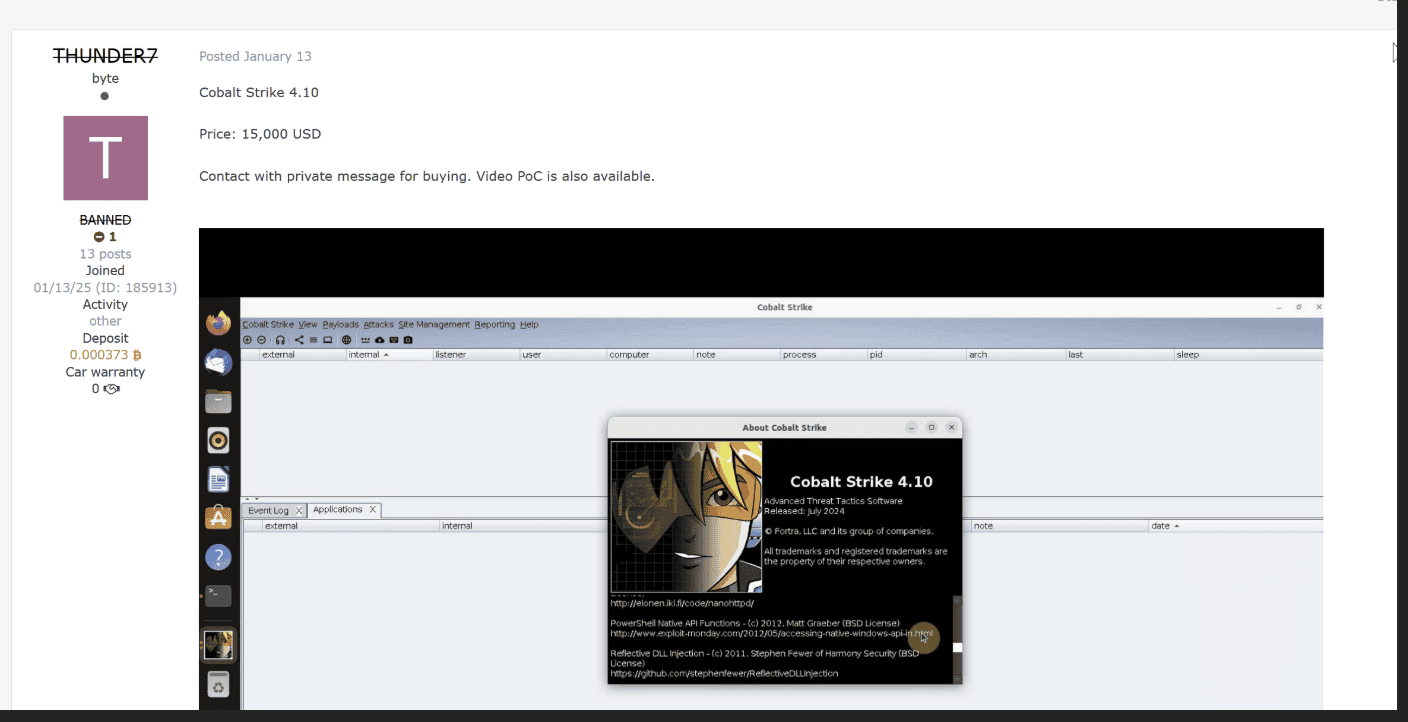Click the Applications table internal column header
This screenshot has width=1408, height=722.
click(x=524, y=526)
